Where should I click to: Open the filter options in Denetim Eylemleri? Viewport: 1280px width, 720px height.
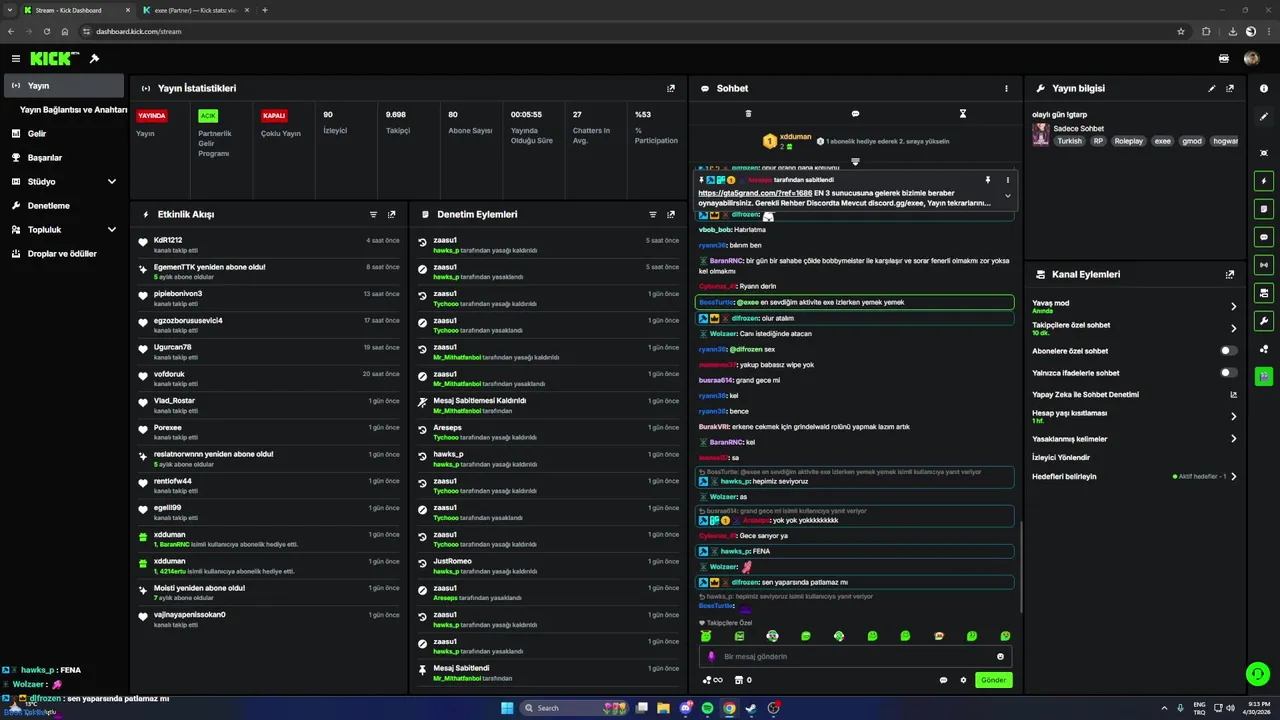pyautogui.click(x=653, y=214)
